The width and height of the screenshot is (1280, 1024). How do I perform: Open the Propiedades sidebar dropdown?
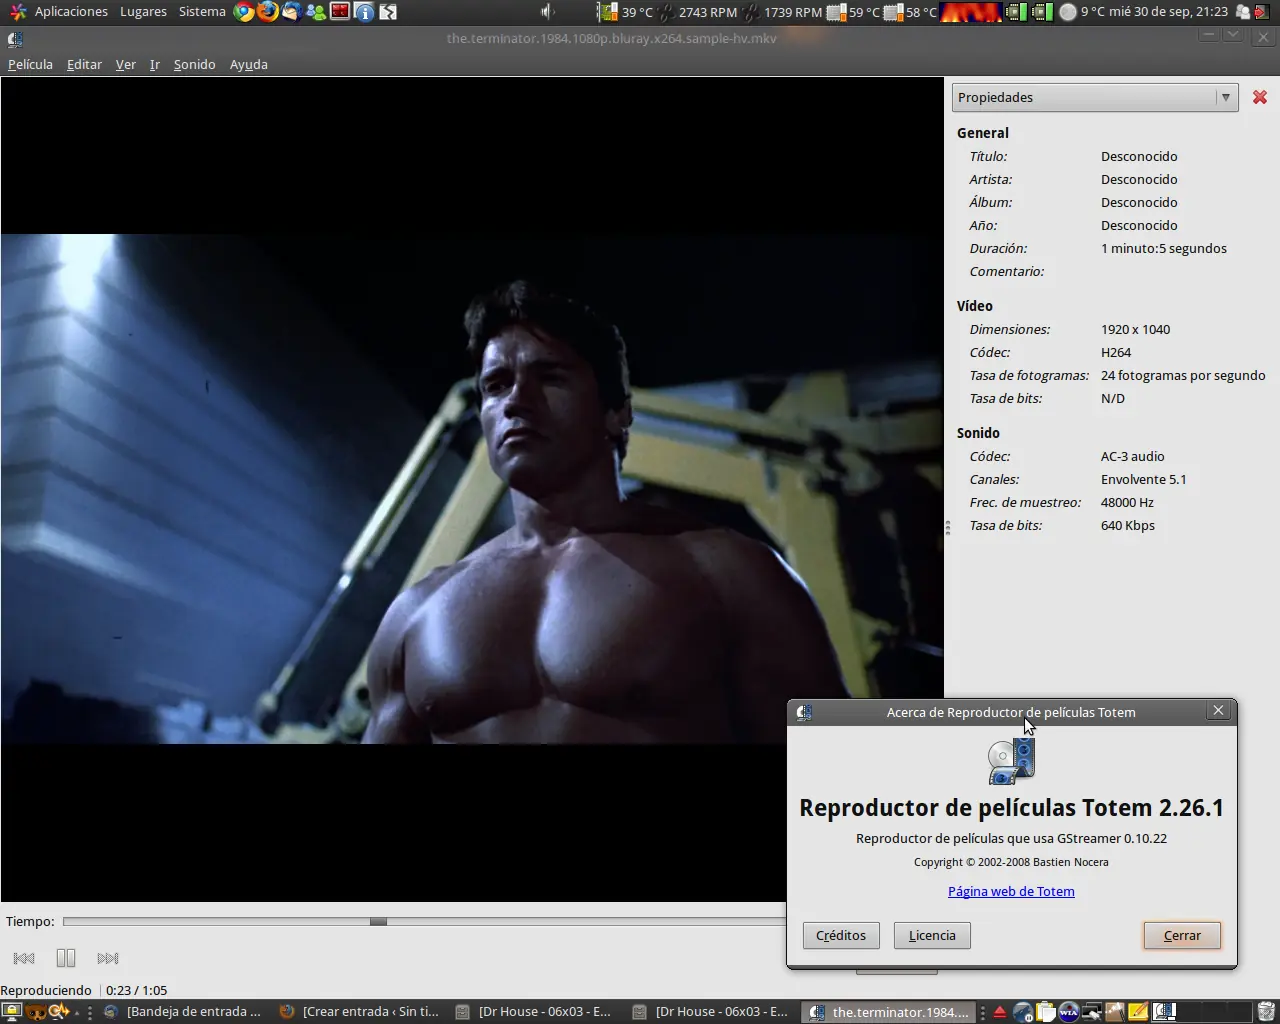[1095, 97]
